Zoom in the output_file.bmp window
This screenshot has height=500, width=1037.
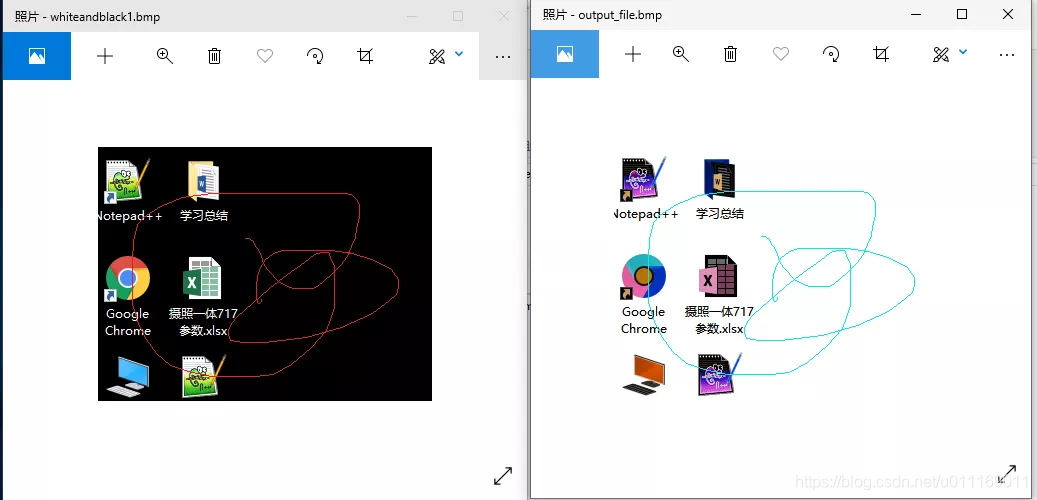click(x=681, y=54)
